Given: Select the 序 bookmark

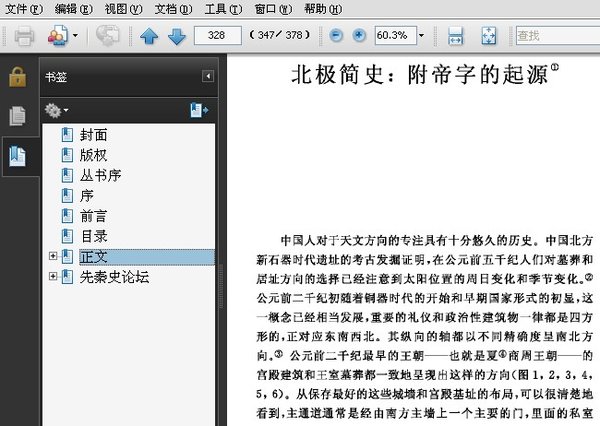Looking at the screenshot, I should tap(87, 196).
